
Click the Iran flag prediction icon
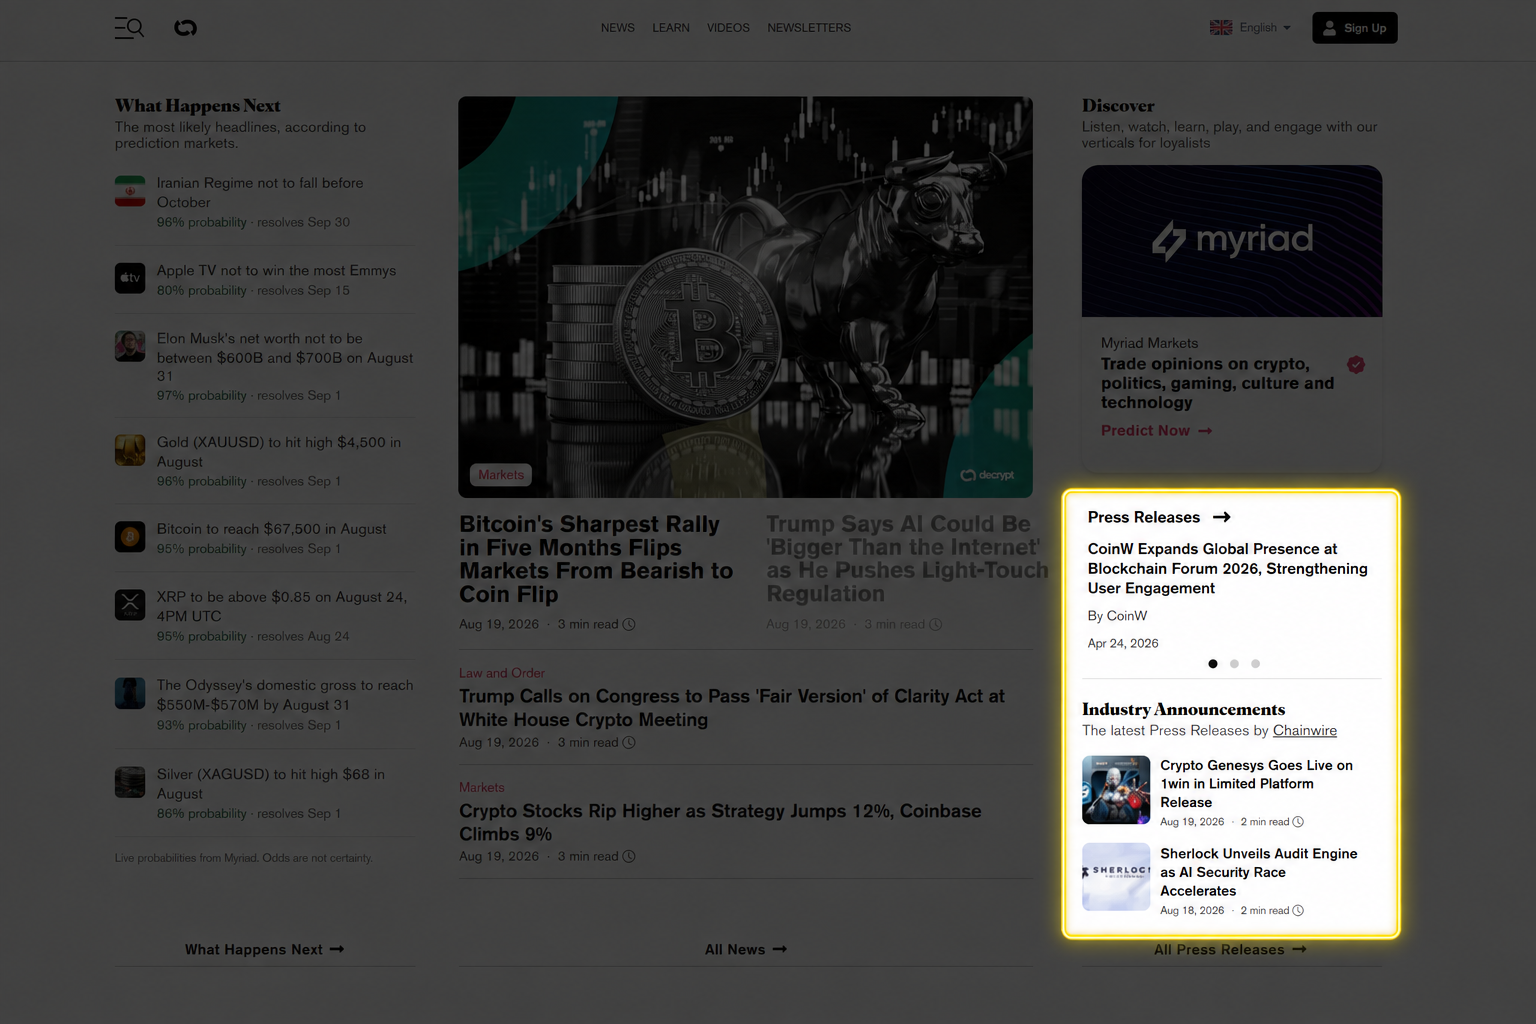point(130,191)
